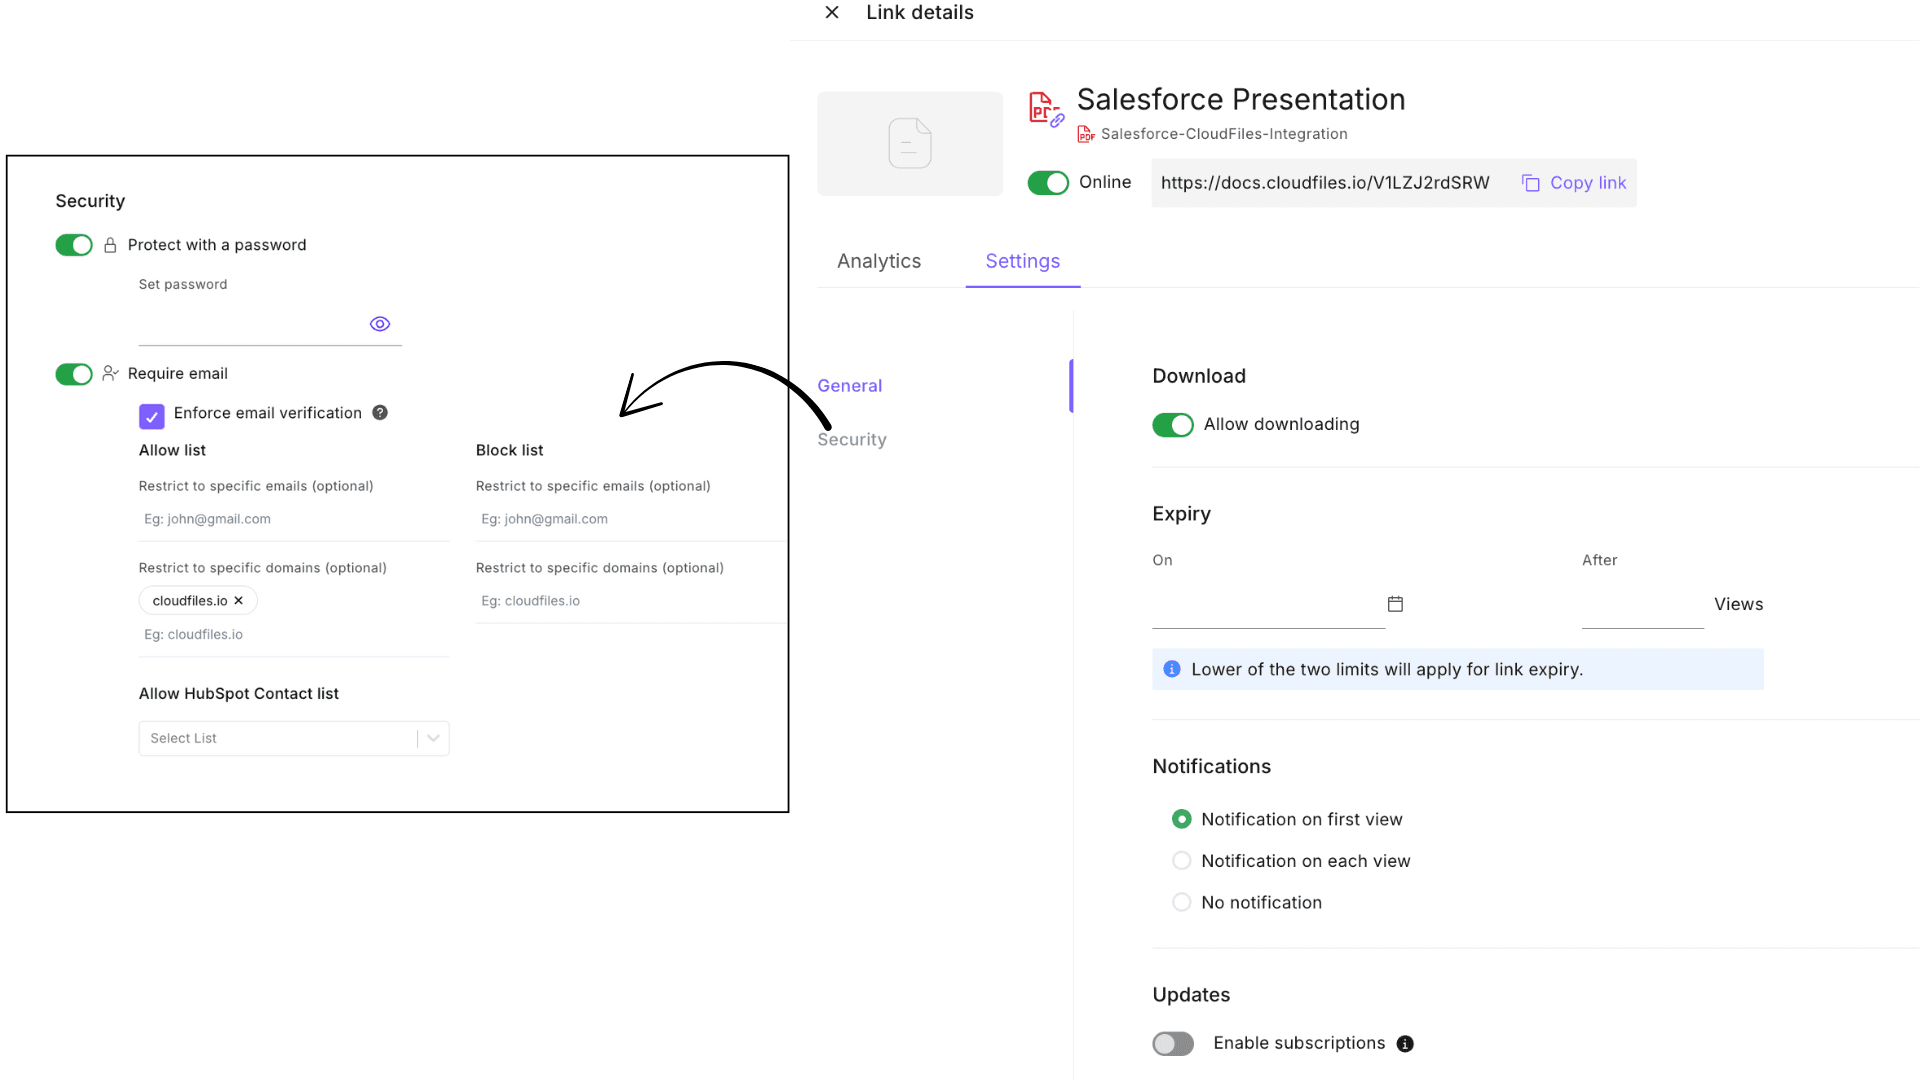The image size is (1920, 1080).
Task: Click the Select List dropdown chevron
Action: coord(434,739)
